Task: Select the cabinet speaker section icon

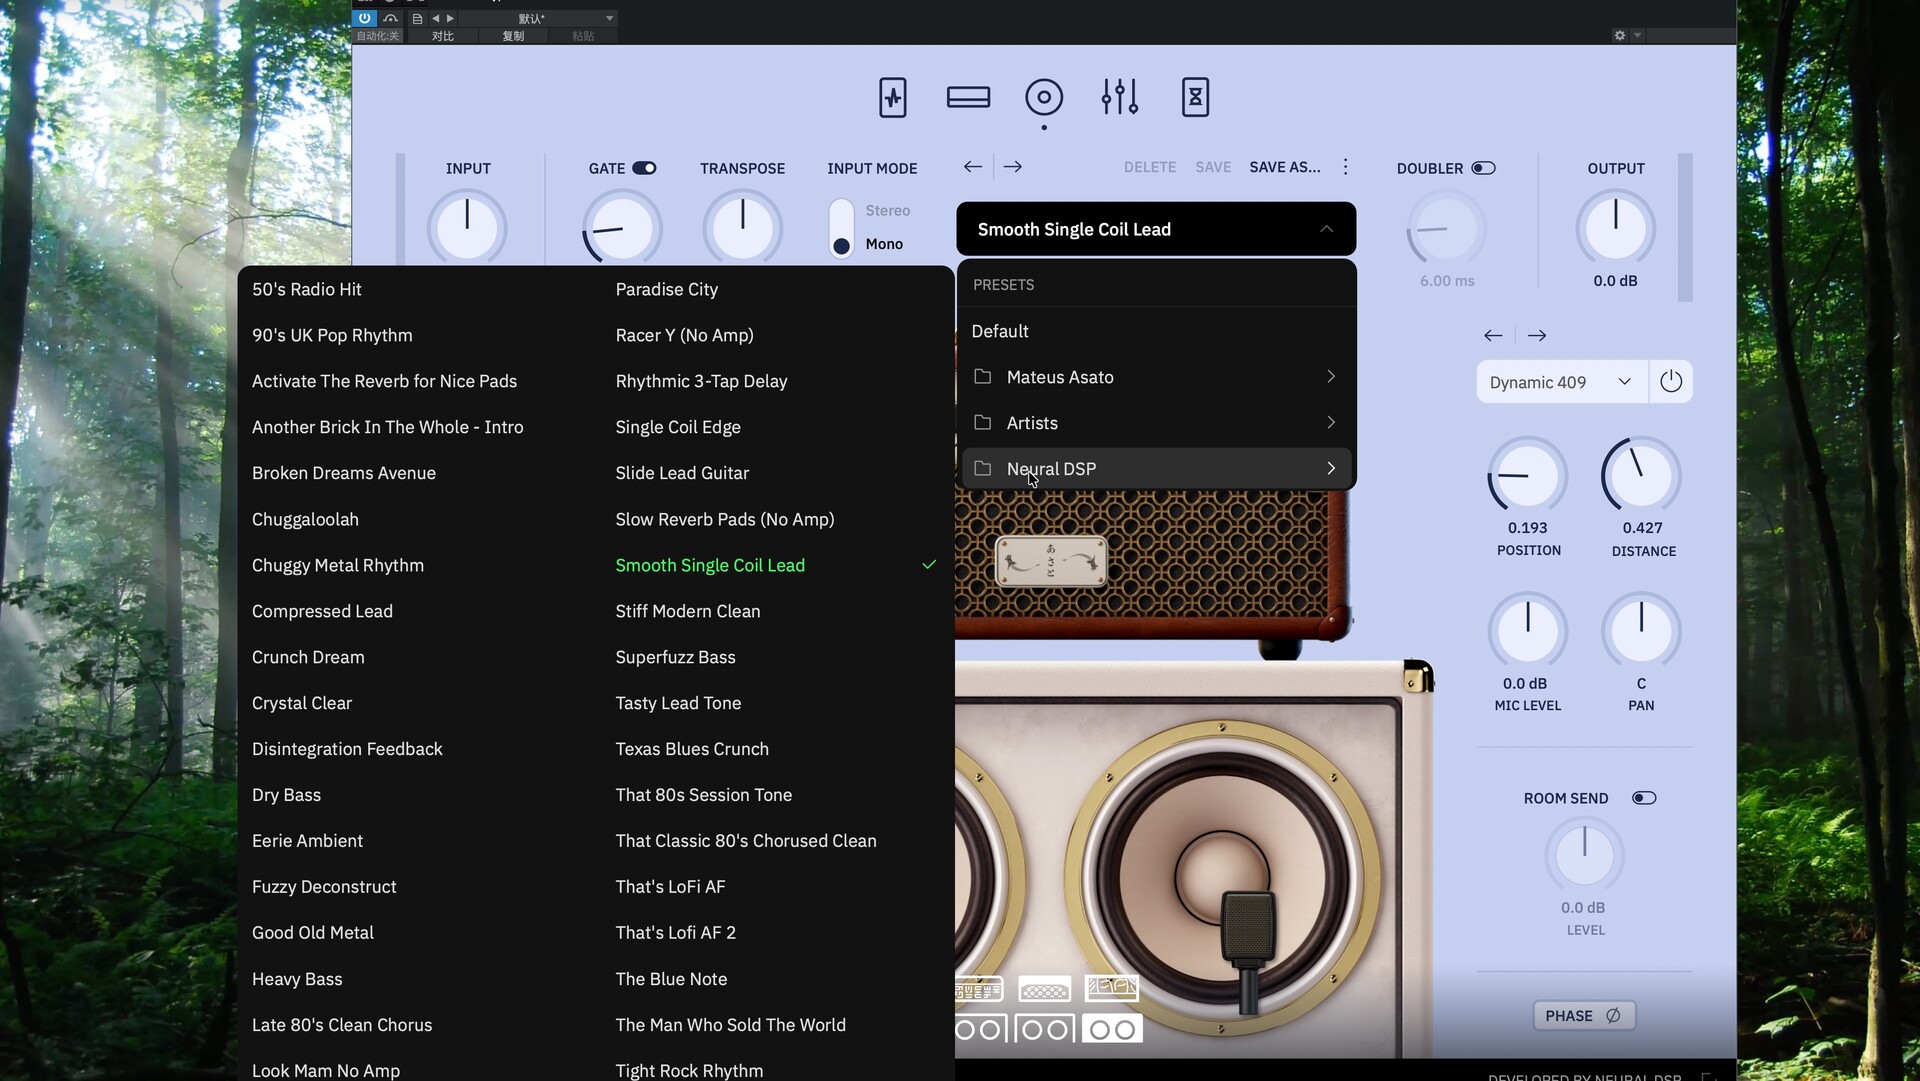Action: (1043, 98)
